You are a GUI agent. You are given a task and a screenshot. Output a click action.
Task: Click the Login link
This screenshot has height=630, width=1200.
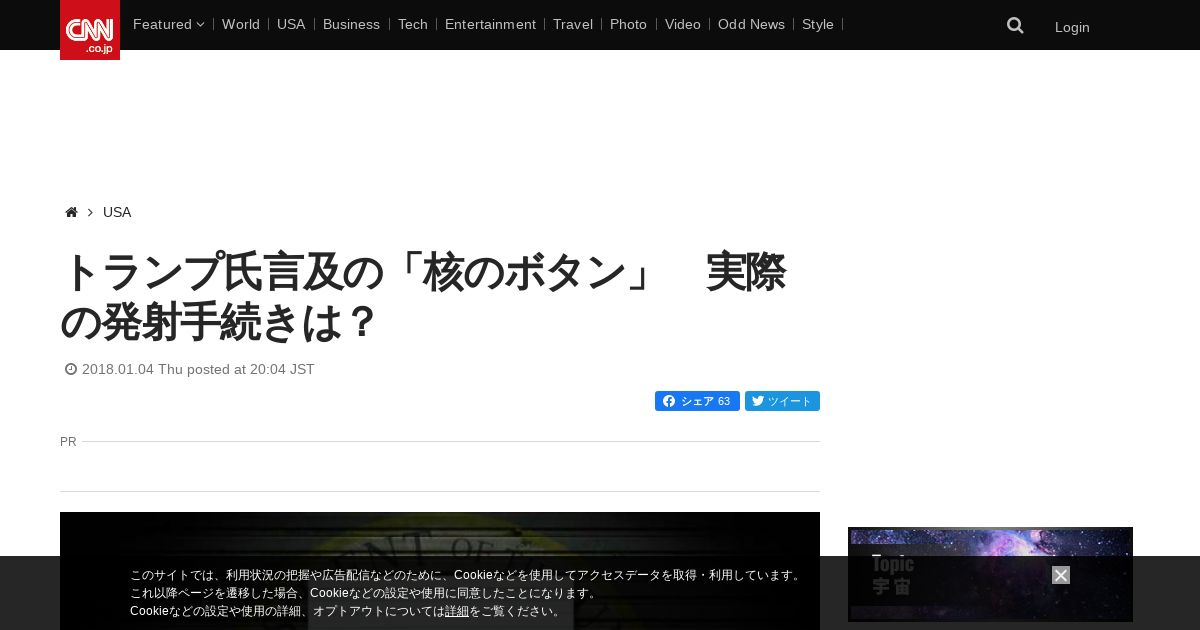pos(1072,27)
